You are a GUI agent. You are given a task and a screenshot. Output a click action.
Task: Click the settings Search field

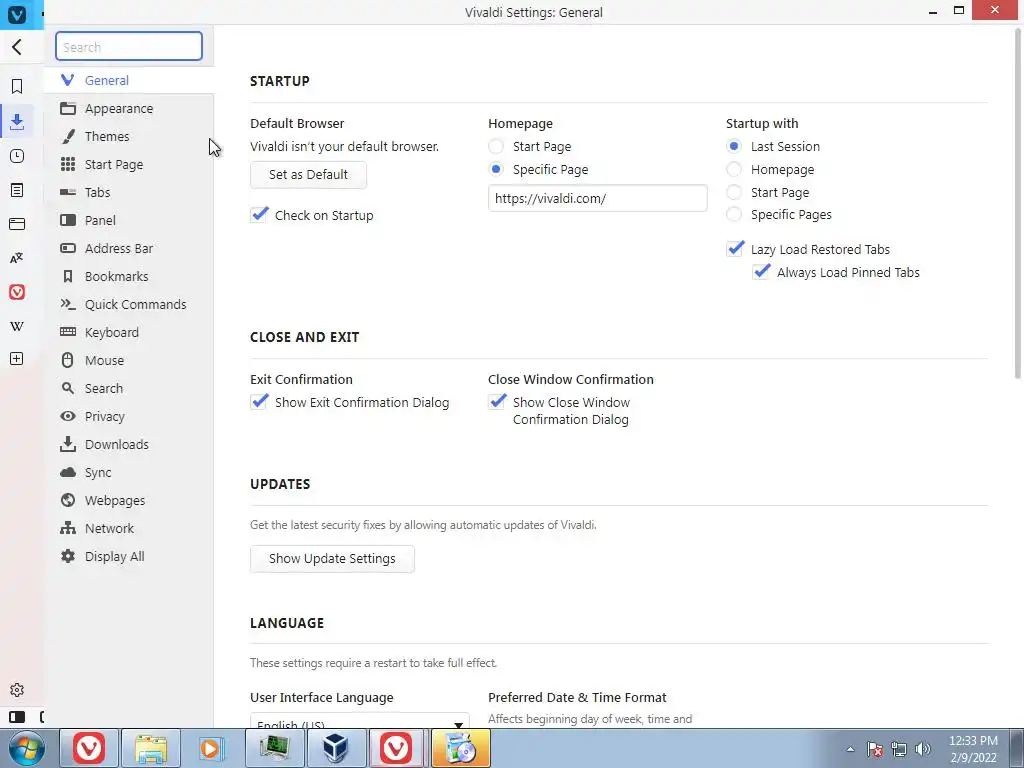coord(129,46)
